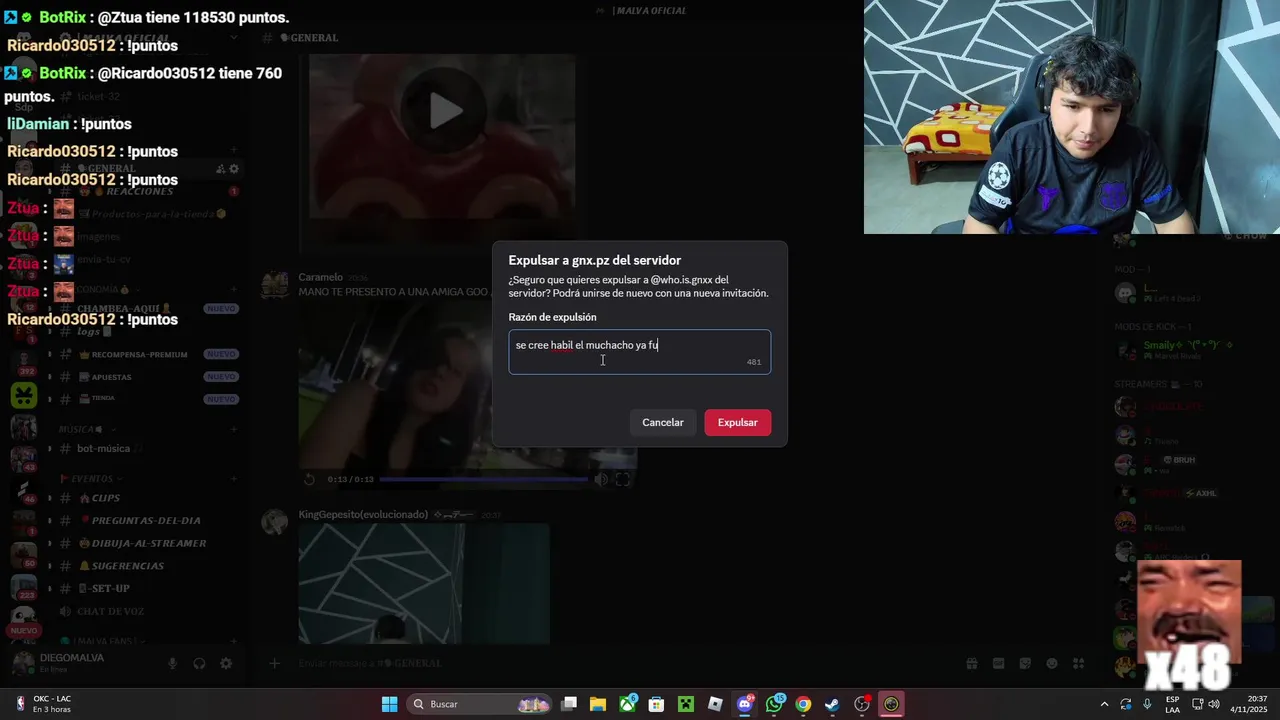The image size is (1280, 720).
Task: Open Discord user settings gear
Action: click(226, 663)
